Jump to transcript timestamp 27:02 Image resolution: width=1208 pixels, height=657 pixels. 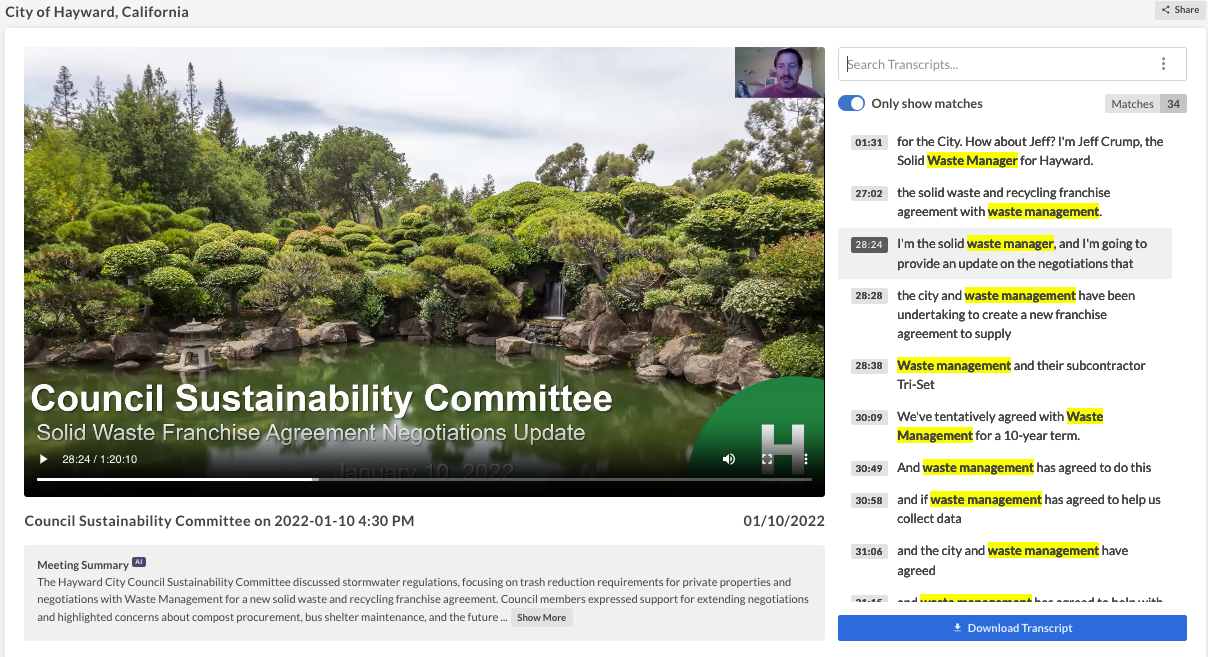pos(868,194)
